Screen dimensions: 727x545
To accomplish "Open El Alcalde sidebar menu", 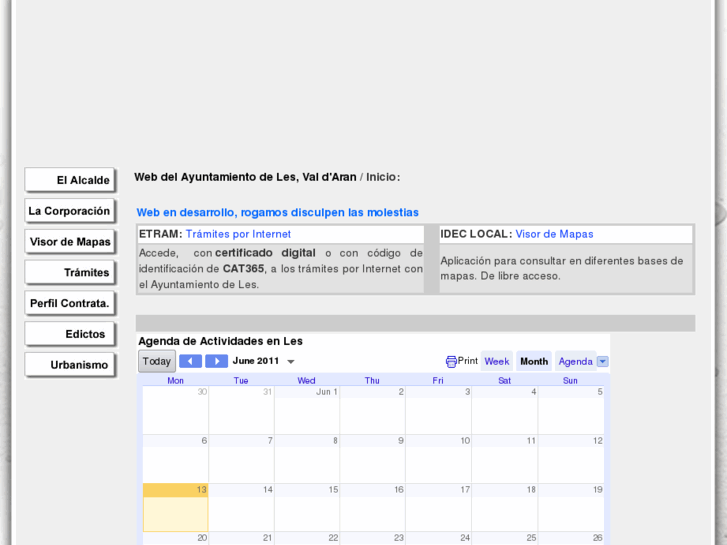I will click(x=70, y=180).
